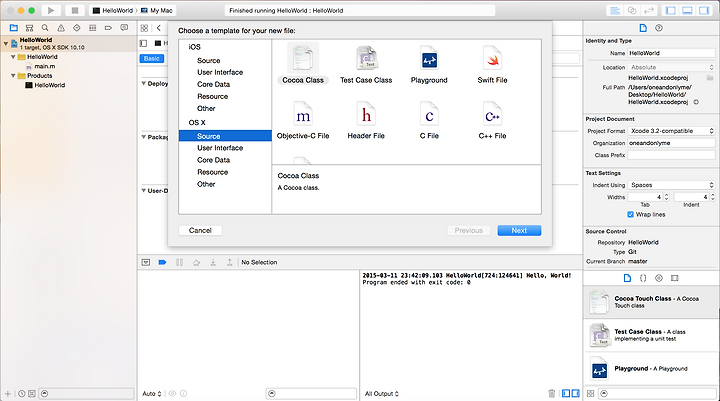Run the HelloWorld scheme with Play button
Image resolution: width=720 pixels, height=401 pixels.
(x=51, y=10)
